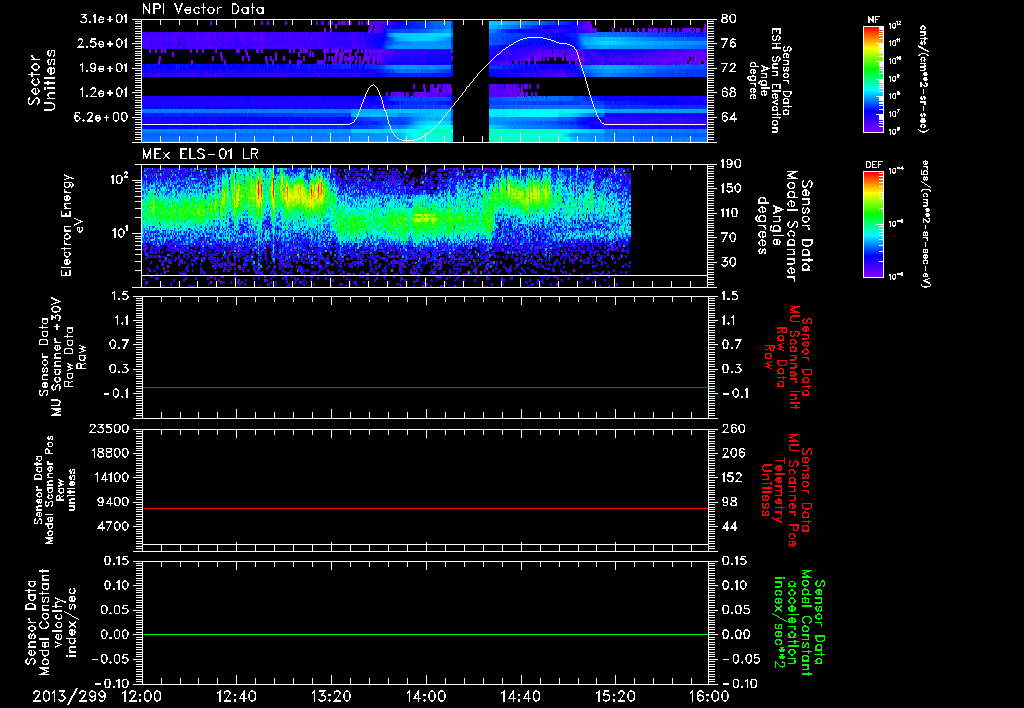The image size is (1024, 708).
Task: Click the "2.5e+01" sector tick value
Action: [102, 43]
